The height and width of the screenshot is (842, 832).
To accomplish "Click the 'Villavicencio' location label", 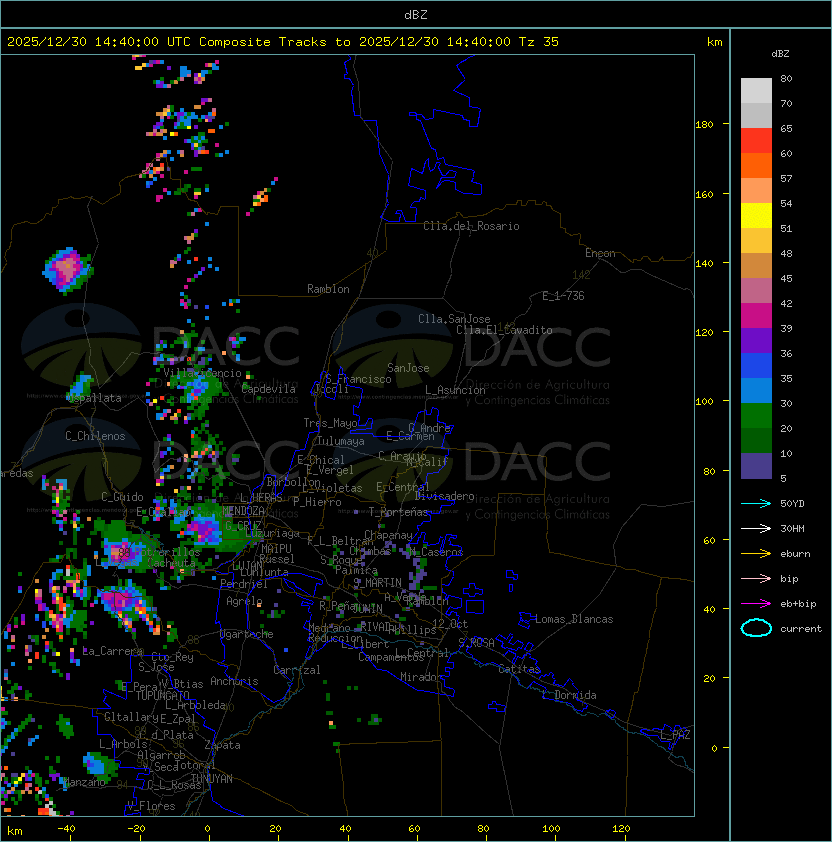I will coord(202,373).
